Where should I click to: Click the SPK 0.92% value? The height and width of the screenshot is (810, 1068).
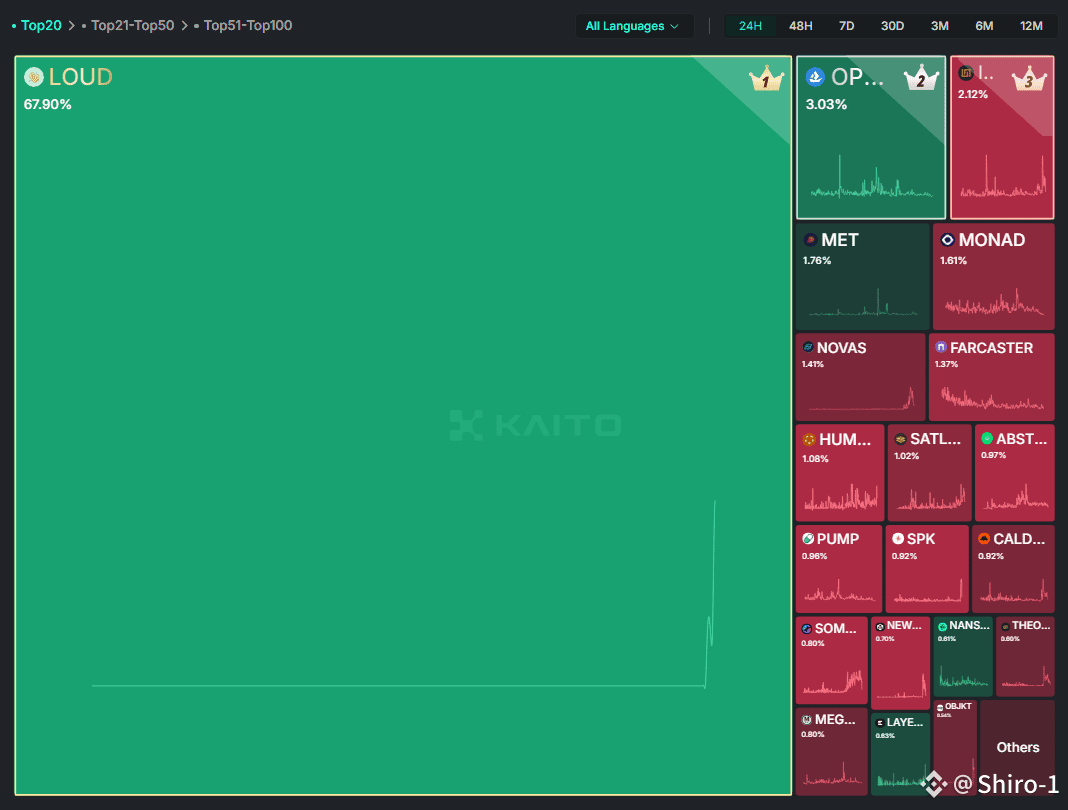pyautogui.click(x=904, y=556)
